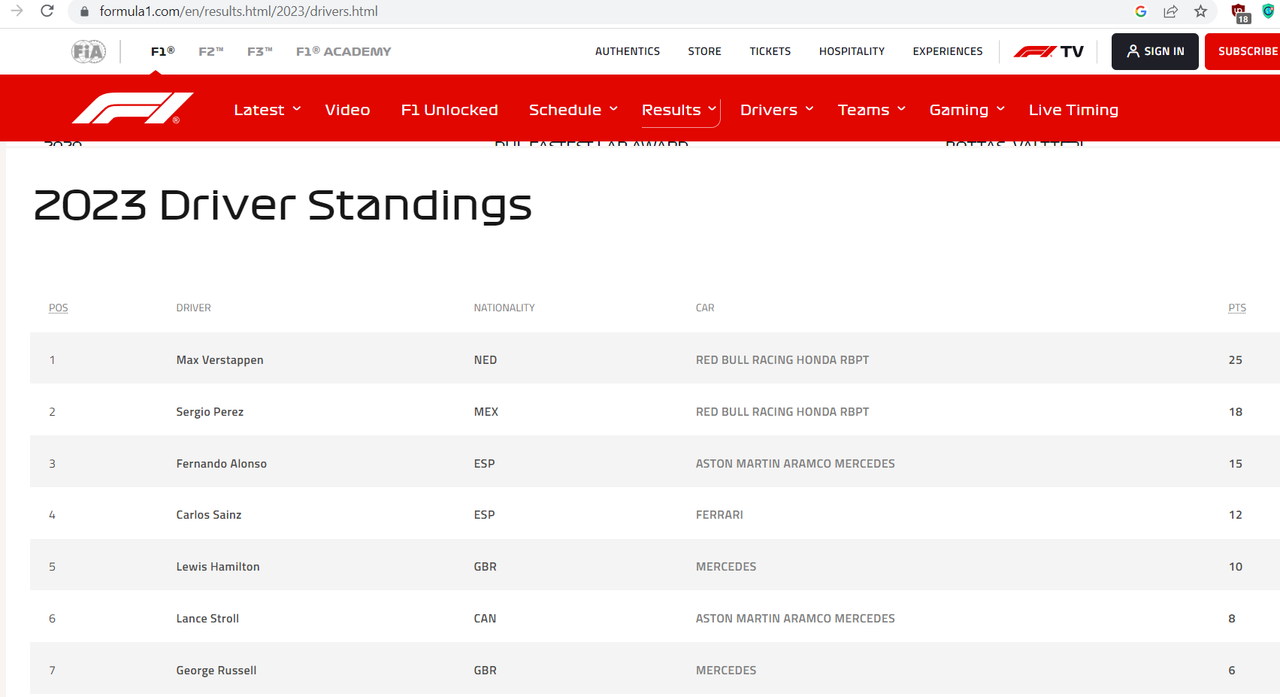Click the red Subscribe button
The height and width of the screenshot is (697, 1280).
coord(1242,51)
